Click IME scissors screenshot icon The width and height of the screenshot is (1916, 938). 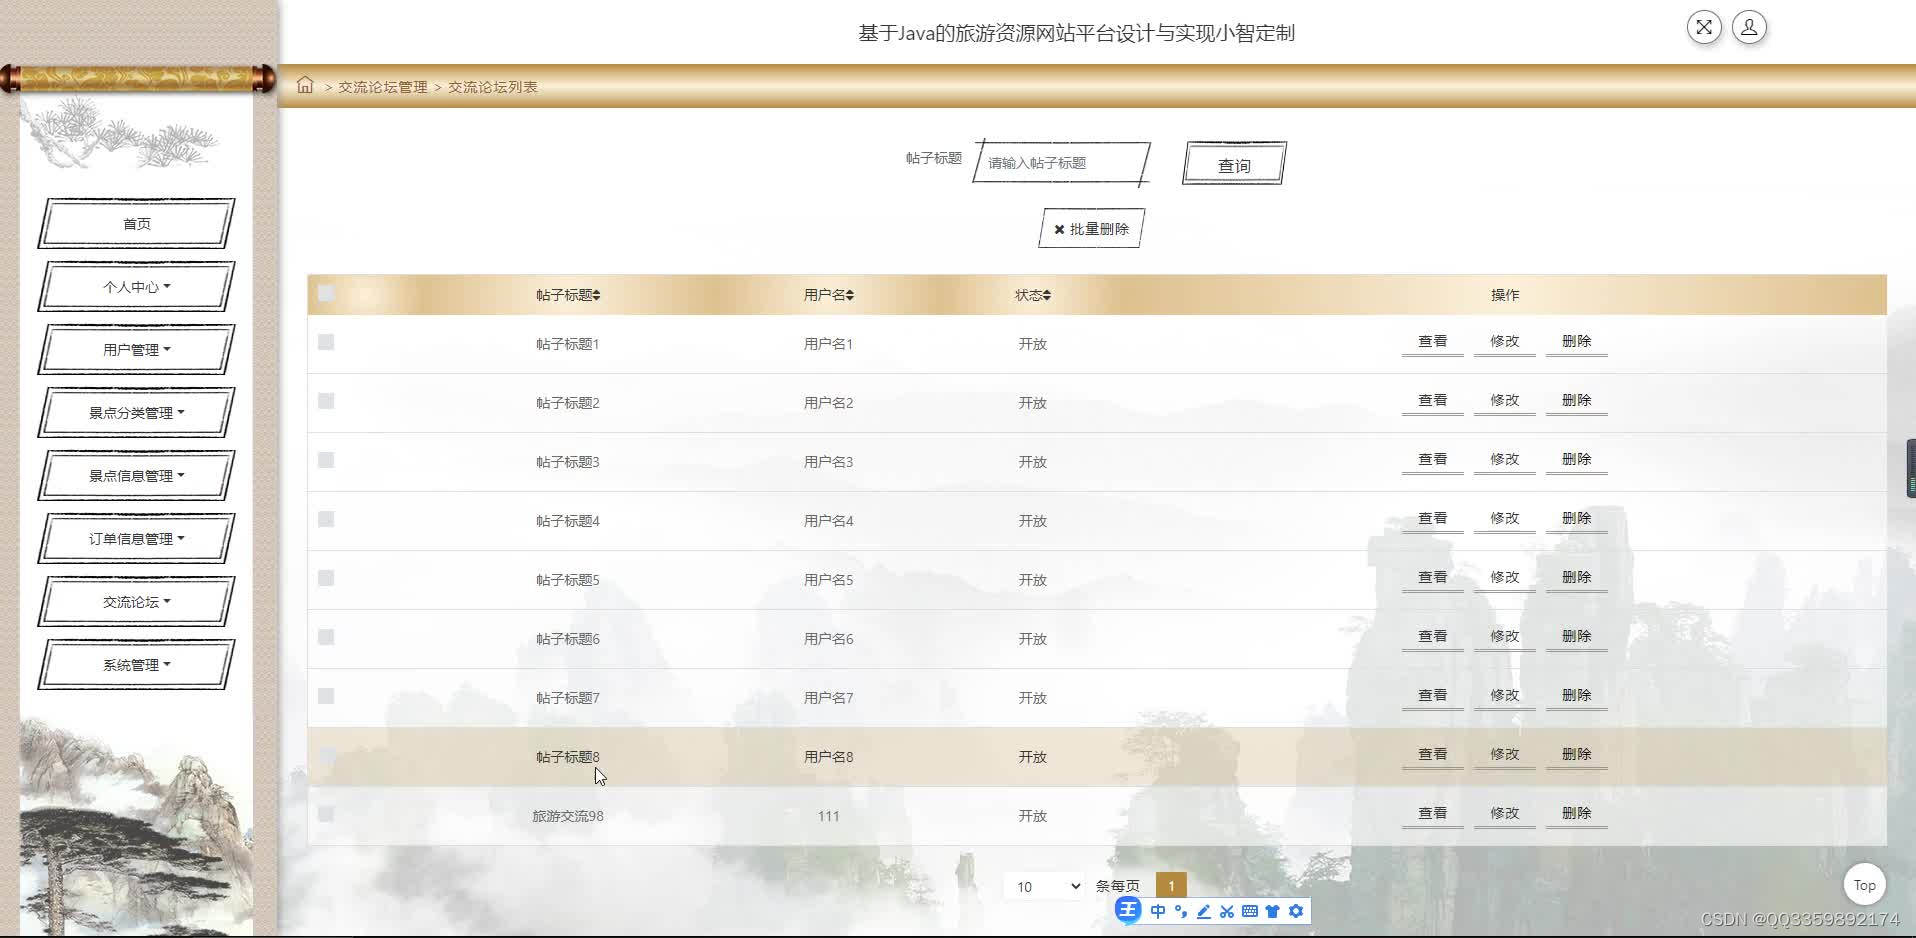(1227, 911)
